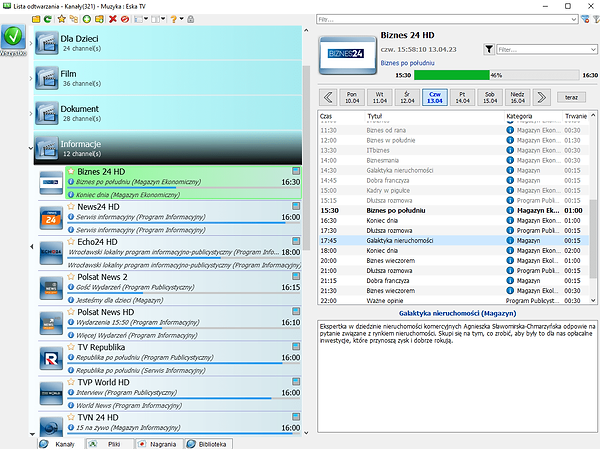The height and width of the screenshot is (449, 600).
Task: Toggle favorite star for Biznes 24 HD
Action: (71, 171)
